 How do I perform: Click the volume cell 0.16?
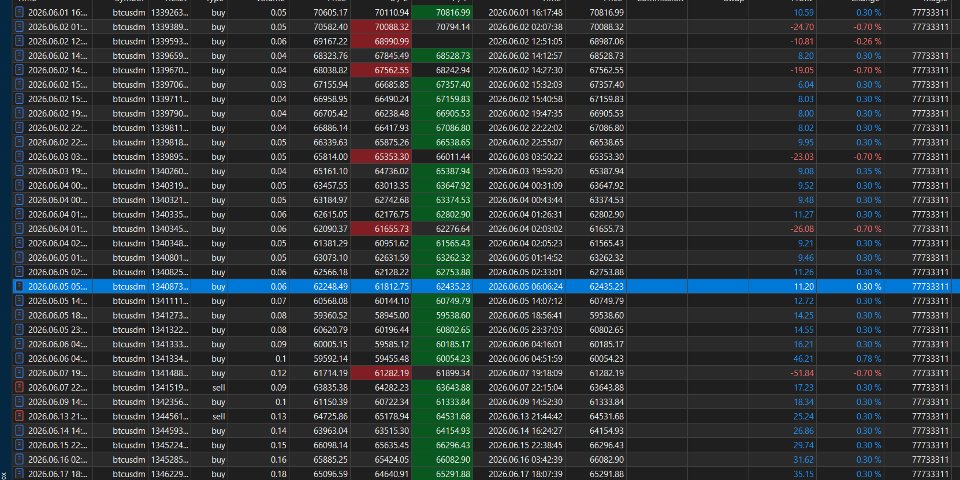pyautogui.click(x=279, y=459)
